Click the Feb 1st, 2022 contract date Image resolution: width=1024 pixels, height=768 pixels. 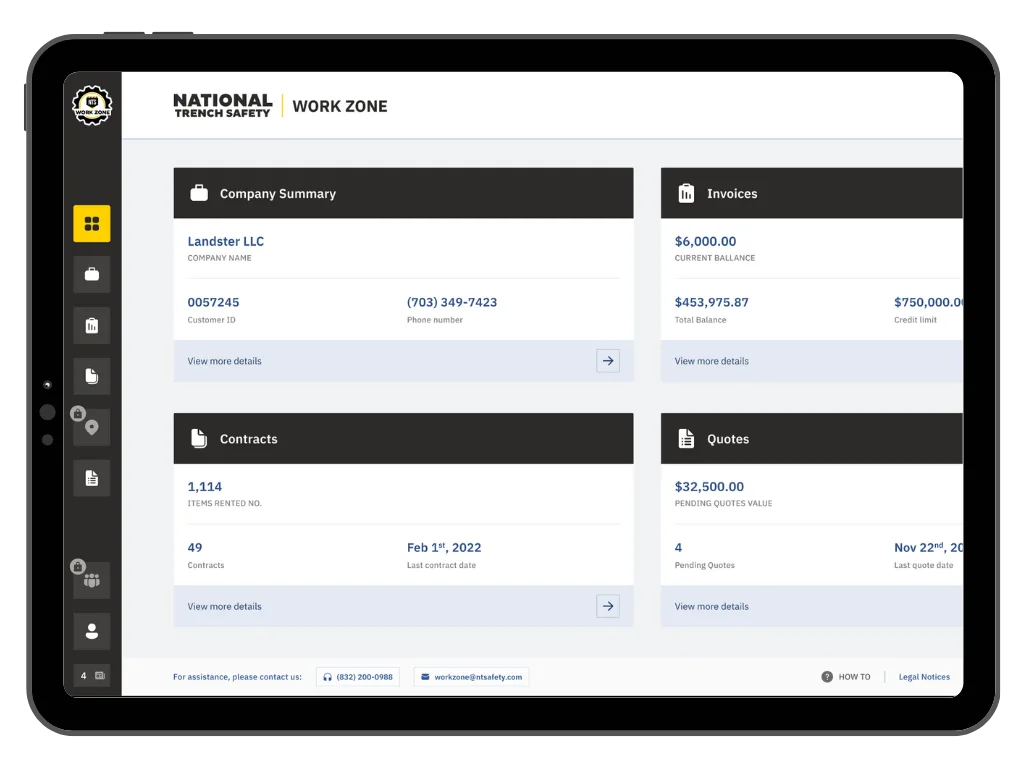pyautogui.click(x=444, y=547)
